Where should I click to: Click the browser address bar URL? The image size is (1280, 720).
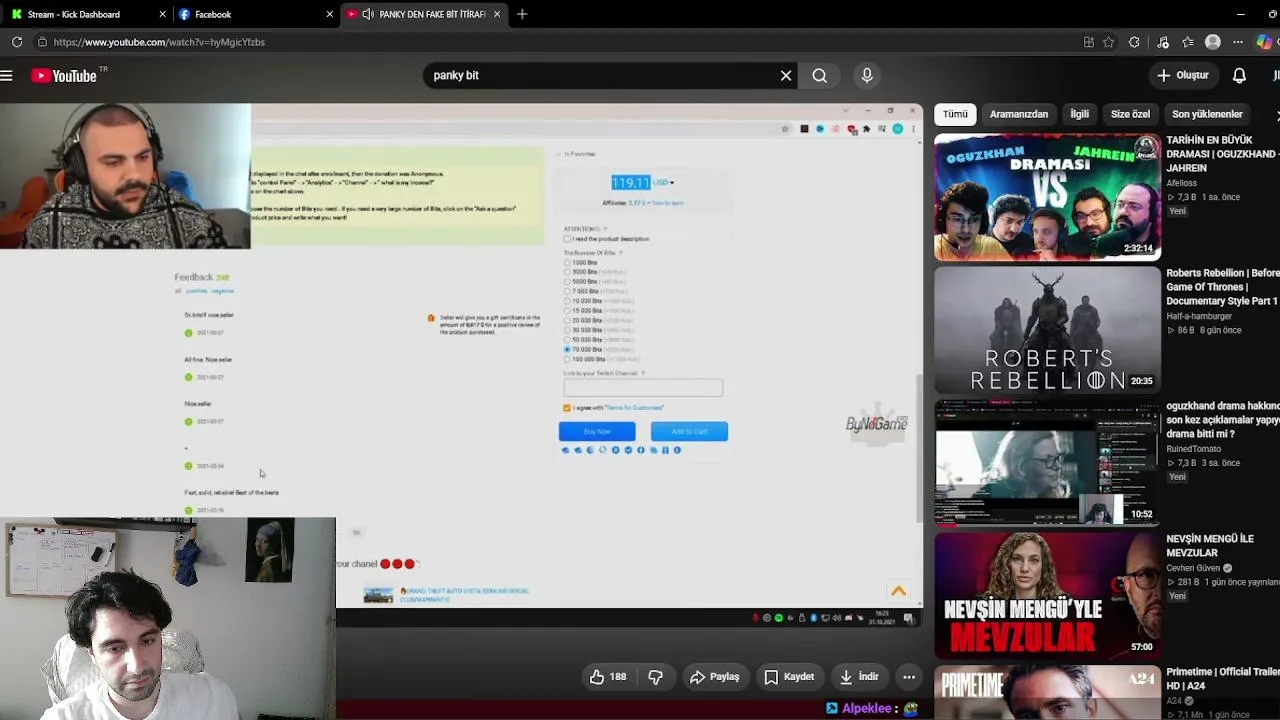pos(159,42)
